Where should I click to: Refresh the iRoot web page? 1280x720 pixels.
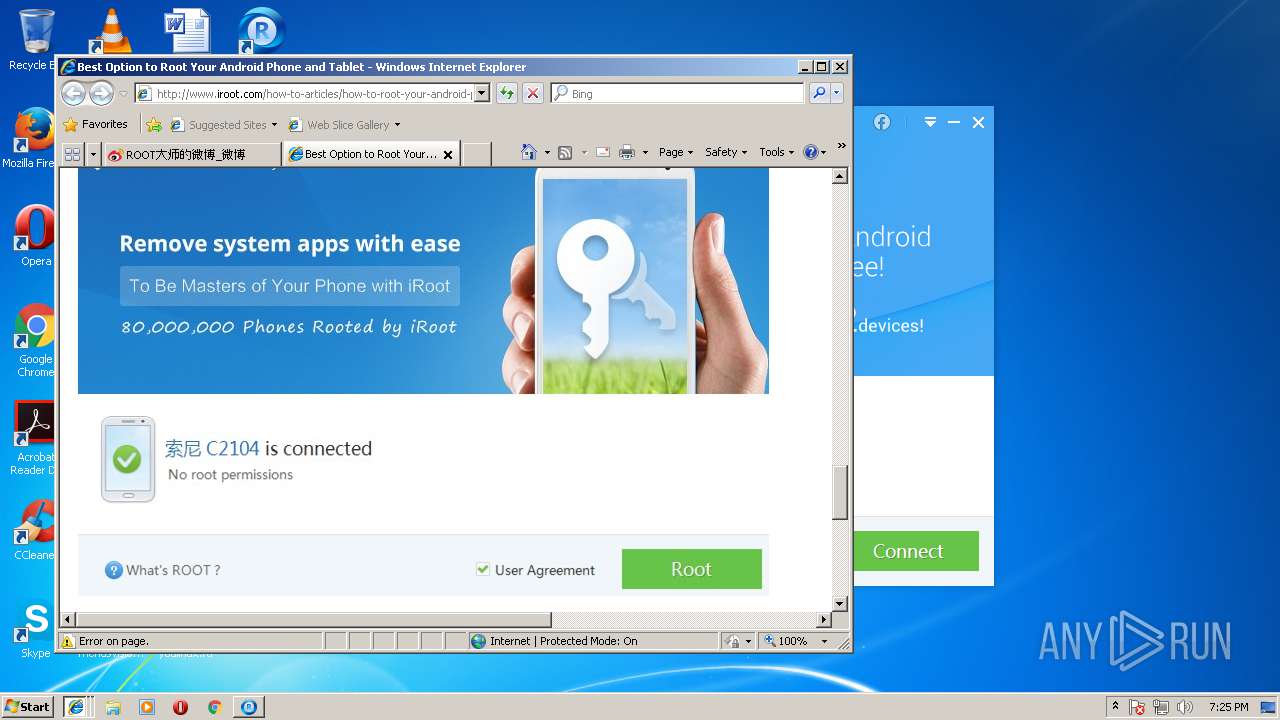click(507, 93)
